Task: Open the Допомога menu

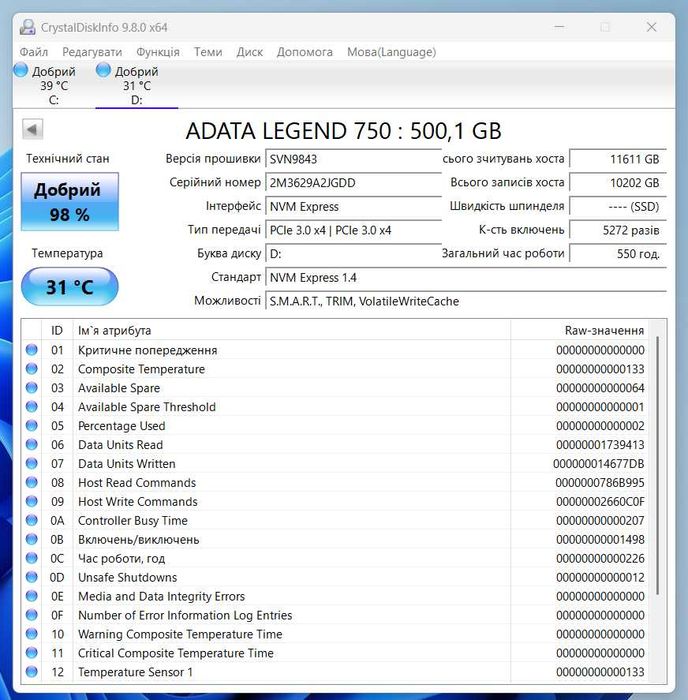Action: pyautogui.click(x=304, y=52)
